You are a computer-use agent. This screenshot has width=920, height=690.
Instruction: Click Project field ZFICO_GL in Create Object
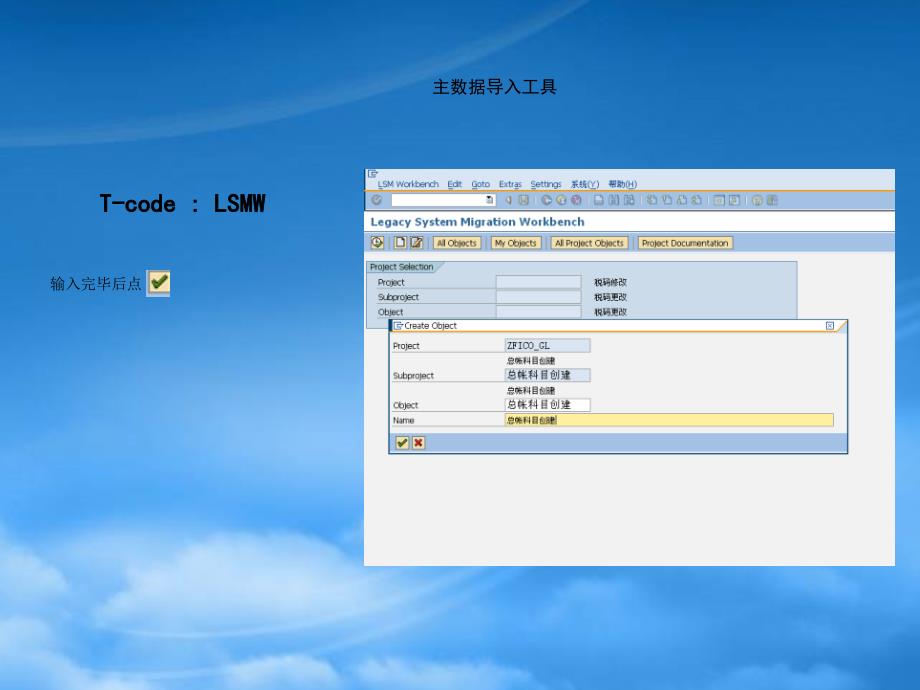[x=547, y=346]
